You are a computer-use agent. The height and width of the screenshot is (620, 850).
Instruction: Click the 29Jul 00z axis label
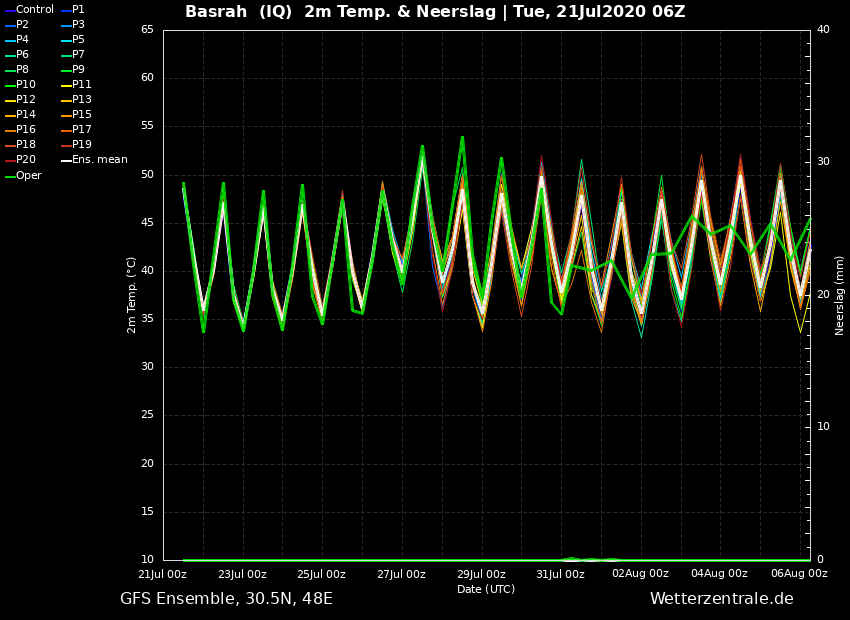coord(481,574)
